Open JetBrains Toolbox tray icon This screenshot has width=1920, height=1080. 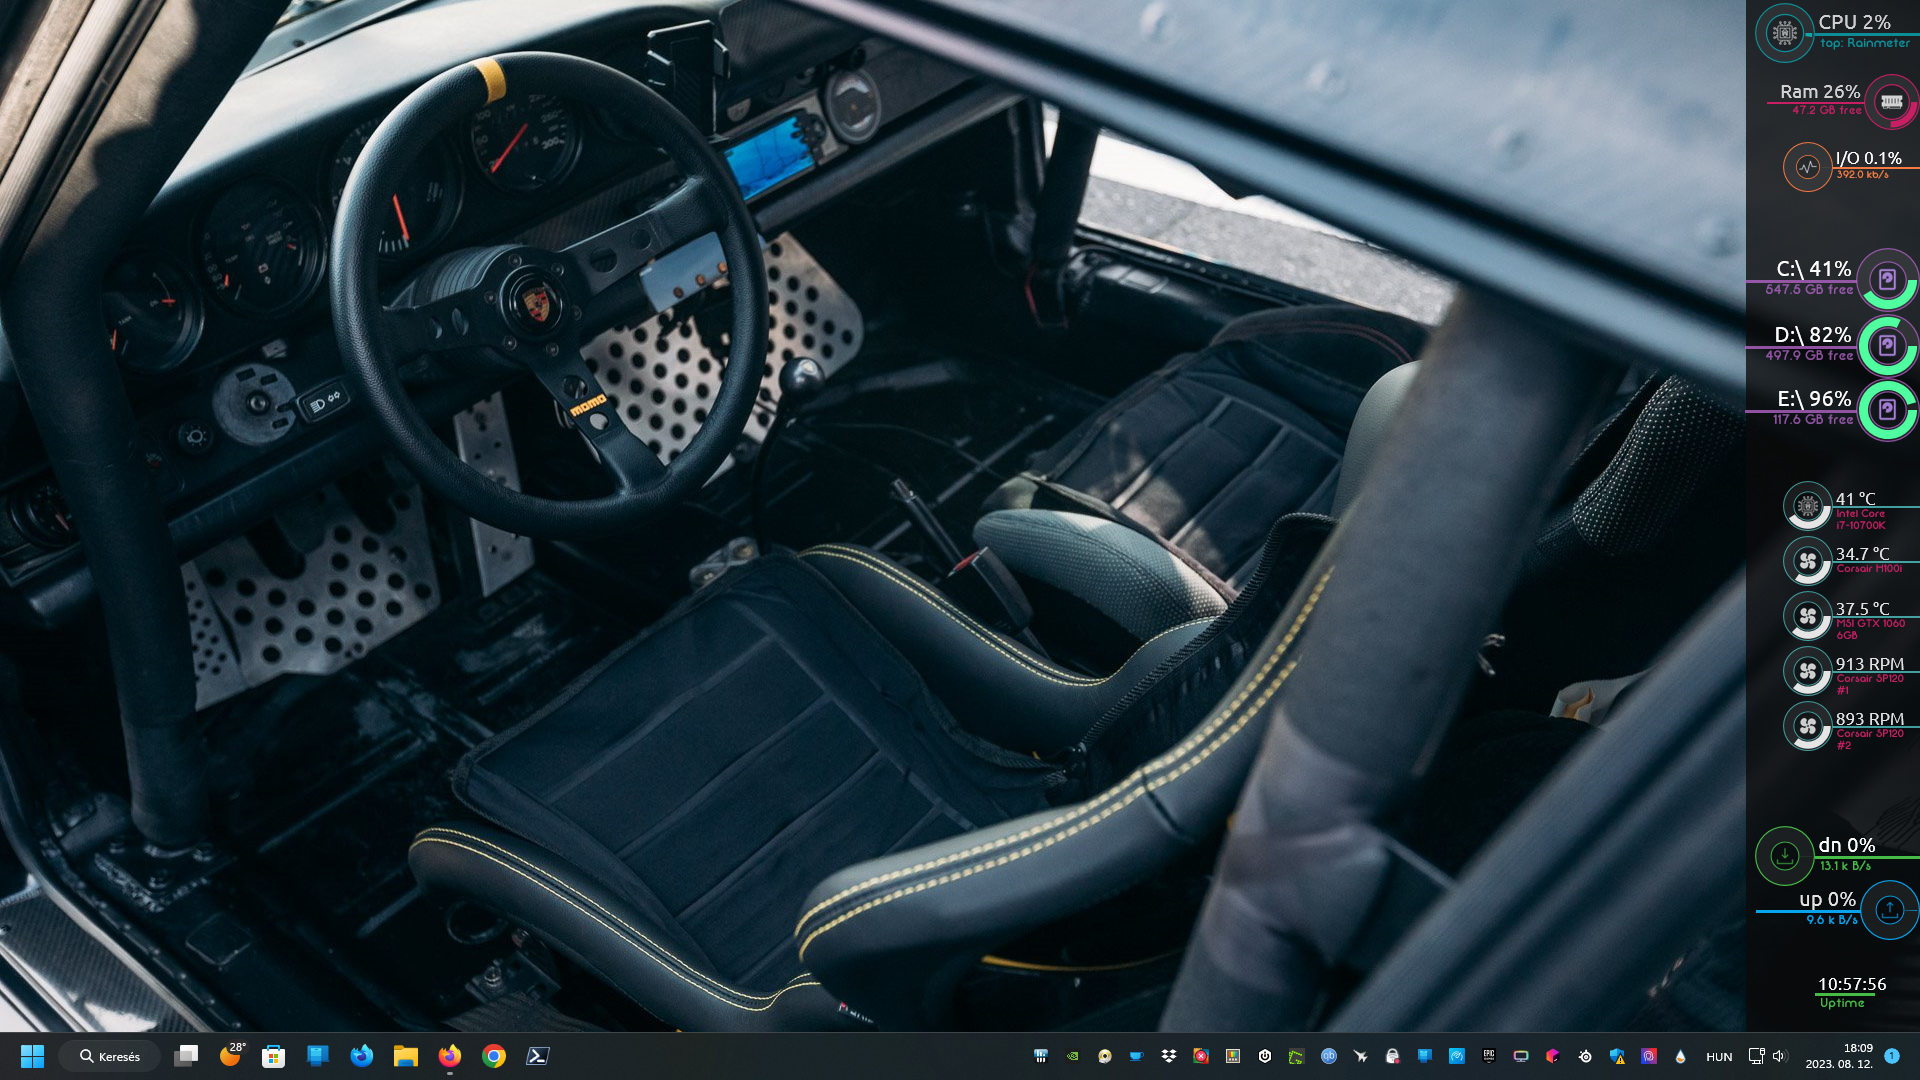click(x=1553, y=1056)
